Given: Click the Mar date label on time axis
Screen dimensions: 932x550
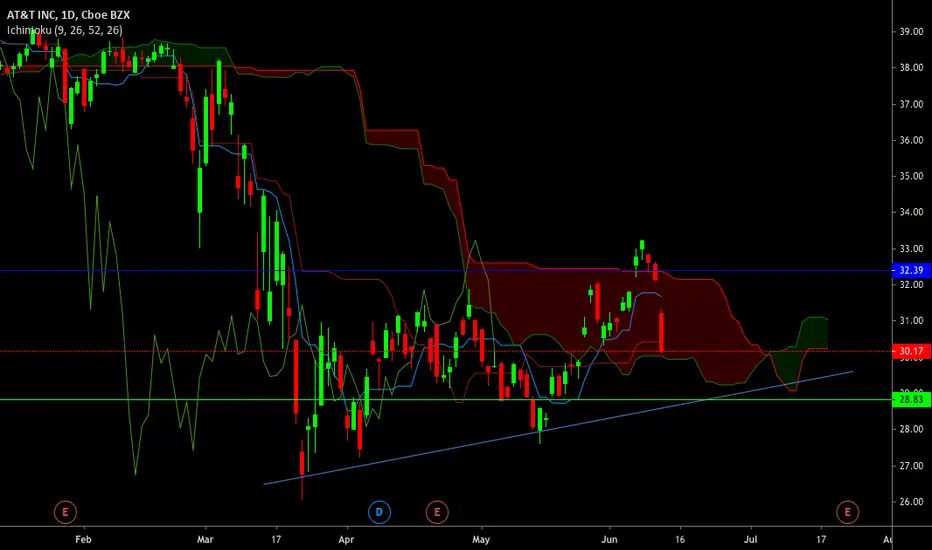Looking at the screenshot, I should [x=205, y=539].
